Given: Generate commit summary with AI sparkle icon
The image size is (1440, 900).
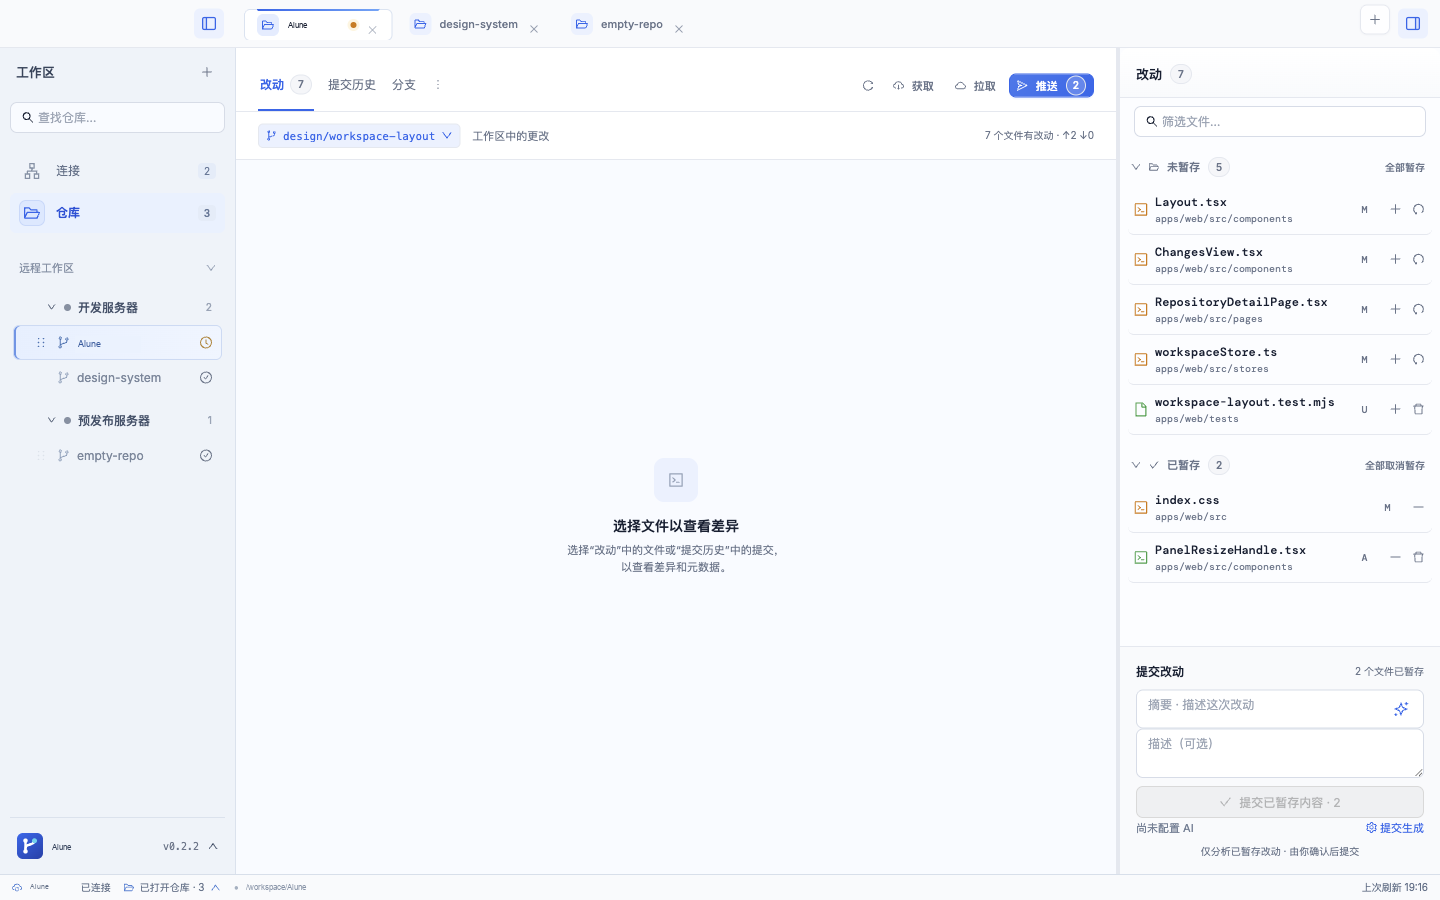Looking at the screenshot, I should tap(1401, 709).
